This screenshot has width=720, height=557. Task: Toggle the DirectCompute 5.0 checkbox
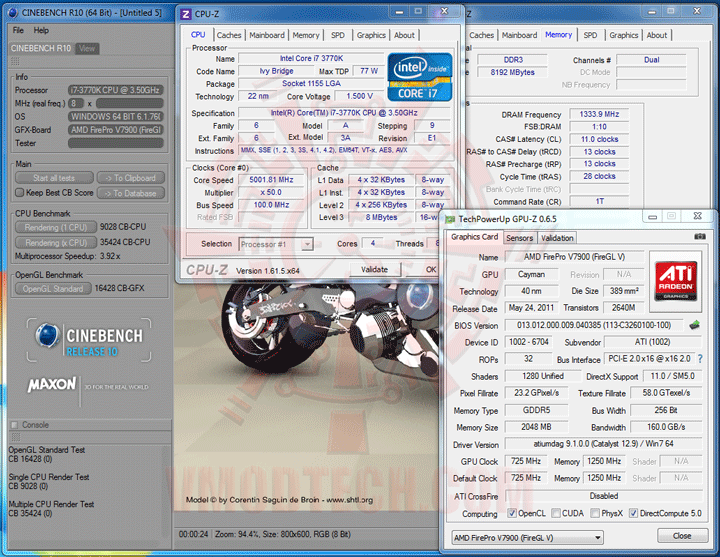[633, 513]
